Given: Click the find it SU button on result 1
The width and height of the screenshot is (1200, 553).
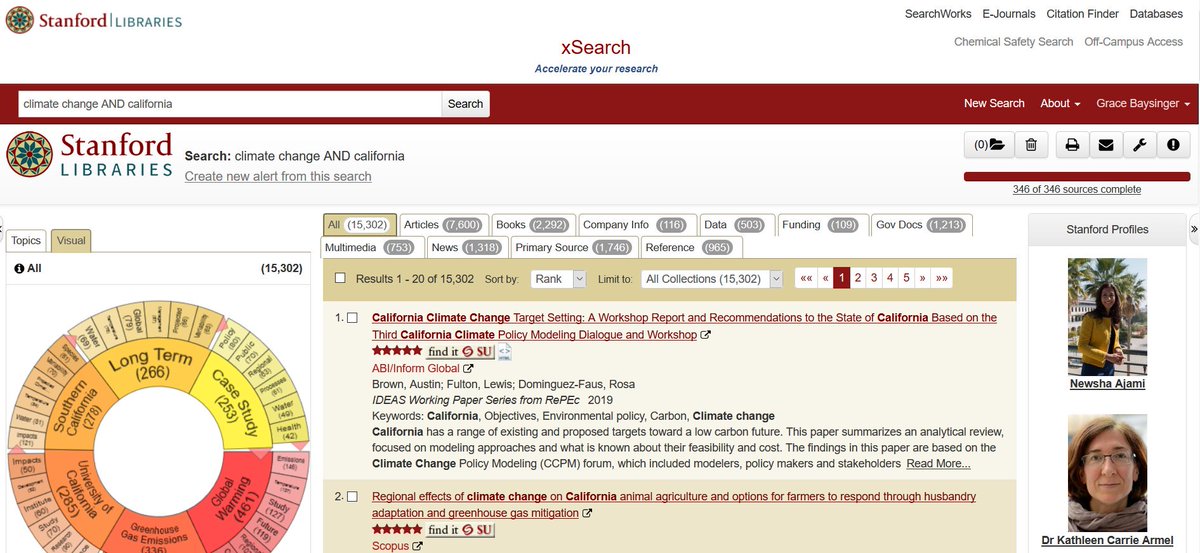Looking at the screenshot, I should point(460,351).
